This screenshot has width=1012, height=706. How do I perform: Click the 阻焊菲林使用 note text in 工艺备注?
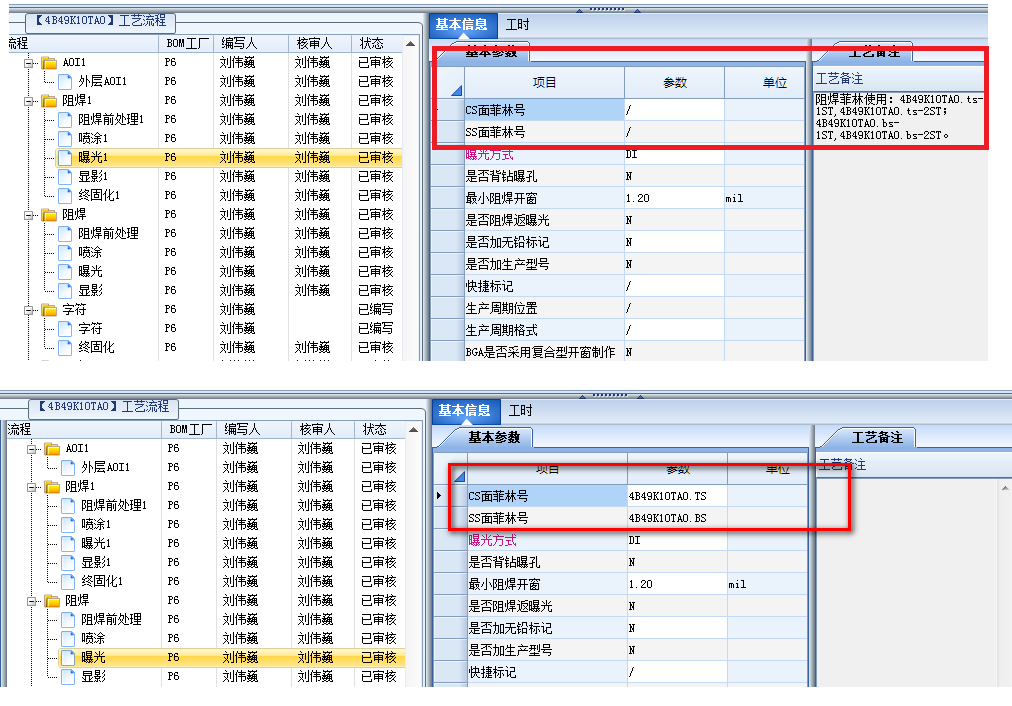pos(898,117)
